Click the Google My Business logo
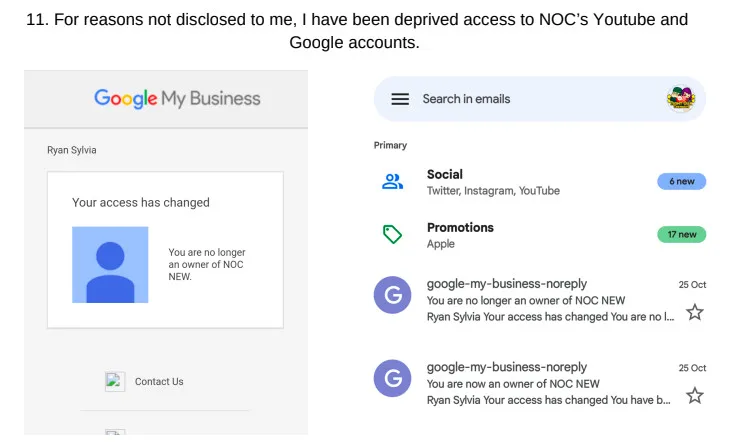The width and height of the screenshot is (729, 442). [177, 98]
